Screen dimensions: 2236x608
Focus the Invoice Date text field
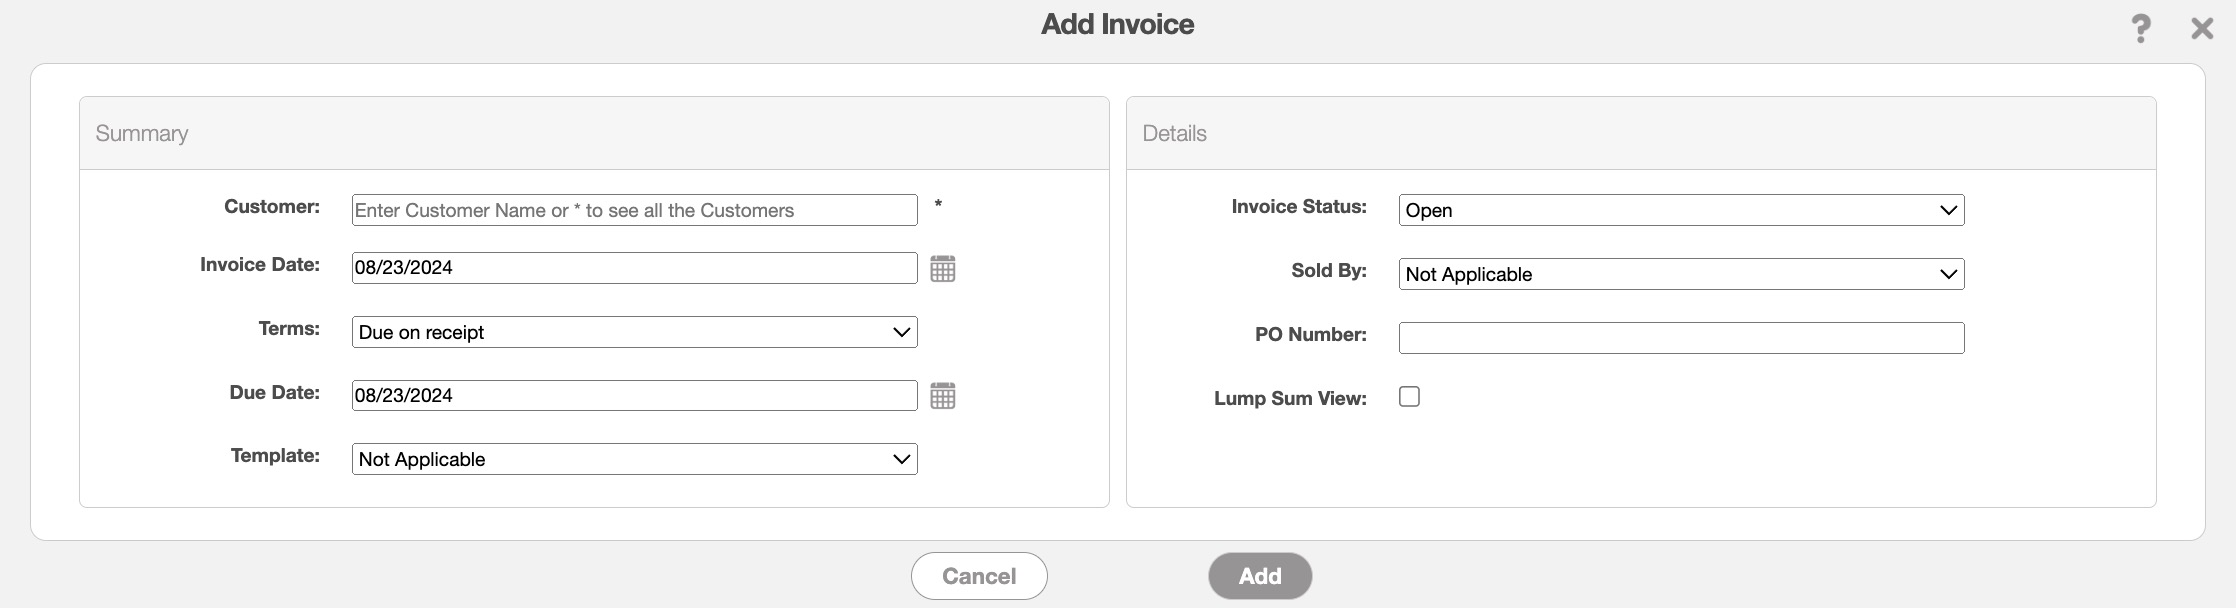[634, 268]
